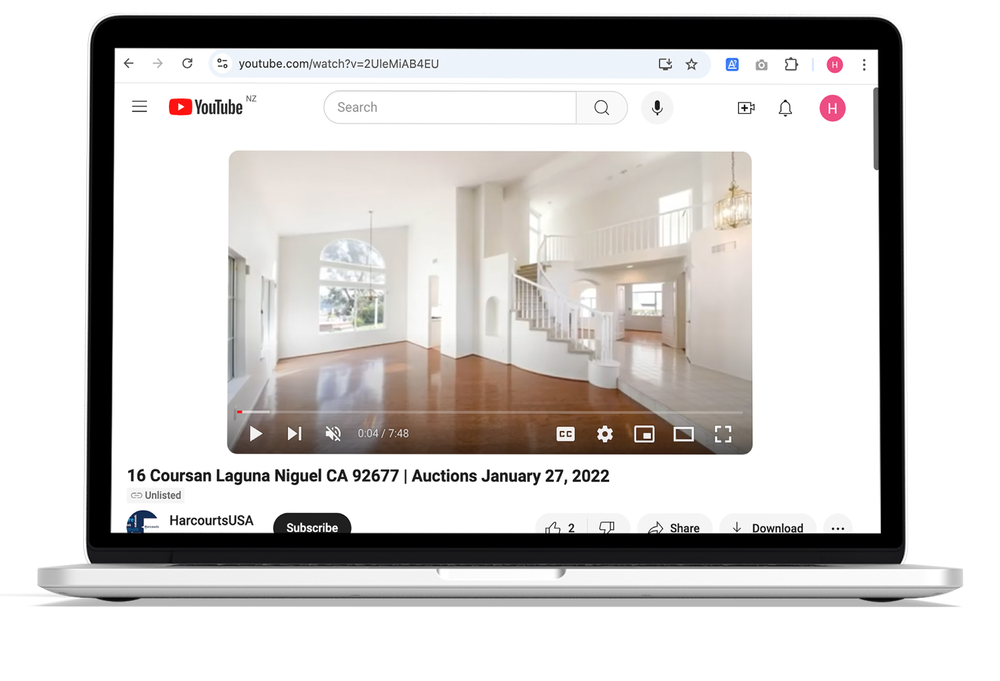This screenshot has height=681, width=1000.
Task: Start voice search with the microphone icon
Action: click(x=657, y=108)
